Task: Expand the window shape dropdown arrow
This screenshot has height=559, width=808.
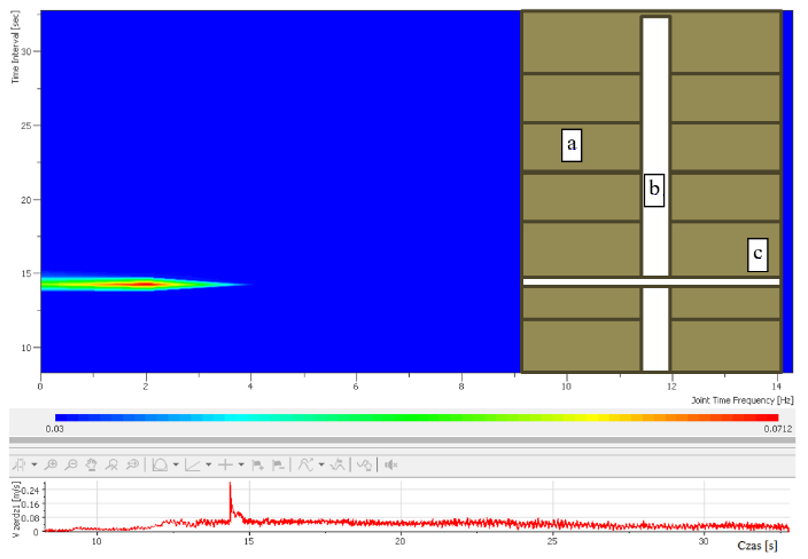Action: pos(176,465)
